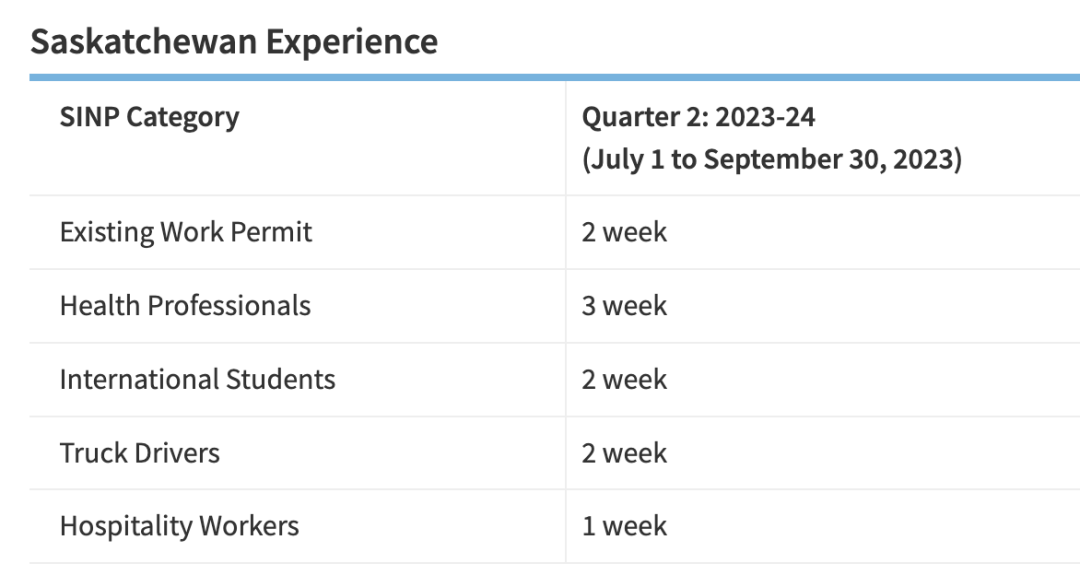The image size is (1080, 575).
Task: Click the blue line under the heading
Action: tap(554, 77)
